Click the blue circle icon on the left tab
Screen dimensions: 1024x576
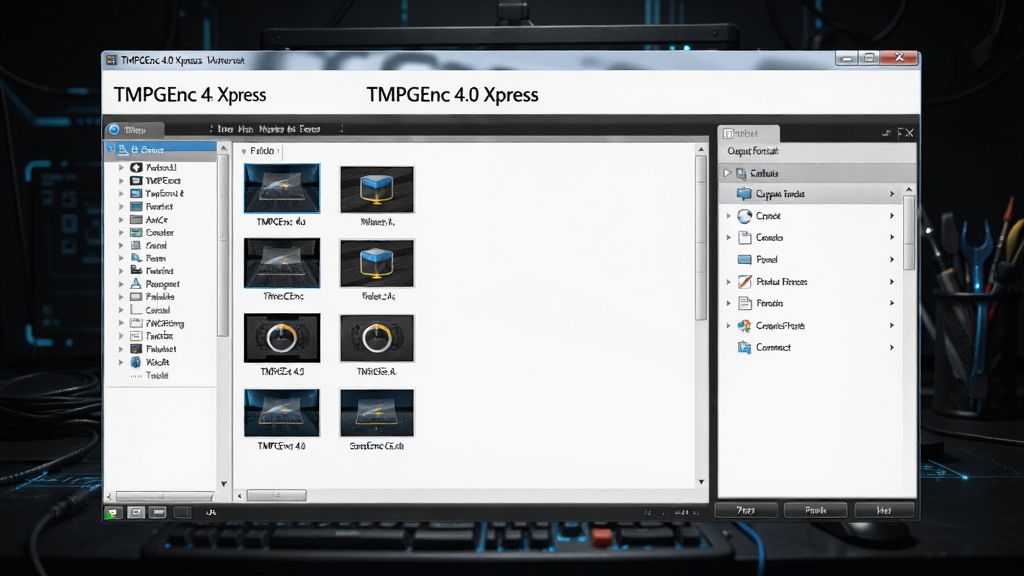click(114, 129)
